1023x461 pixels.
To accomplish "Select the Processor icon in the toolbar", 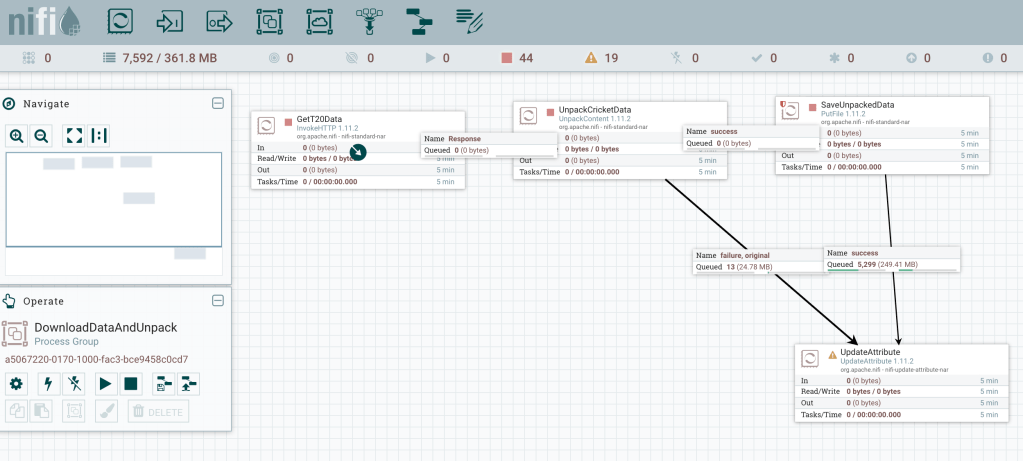I will pyautogui.click(x=122, y=19).
